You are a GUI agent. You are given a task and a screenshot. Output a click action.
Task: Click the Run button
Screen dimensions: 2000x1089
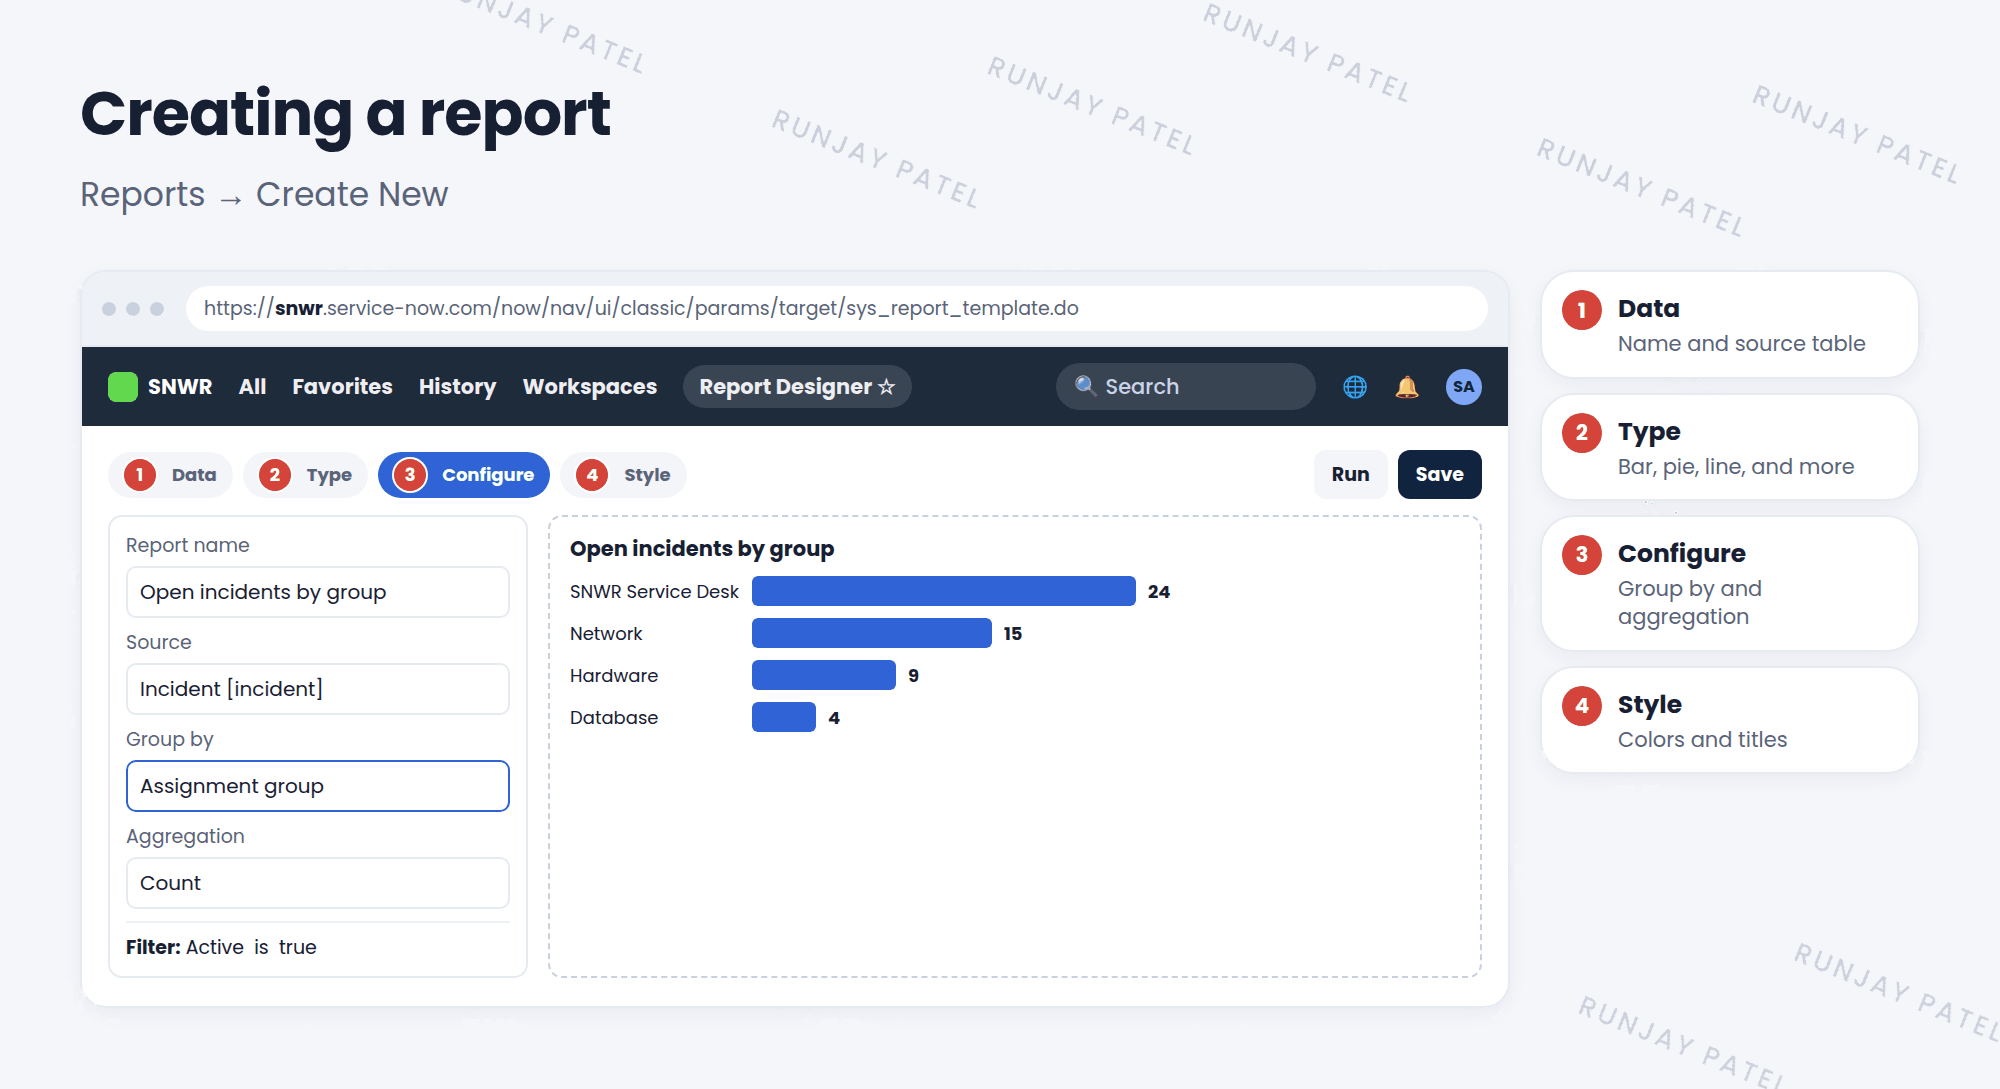1350,474
